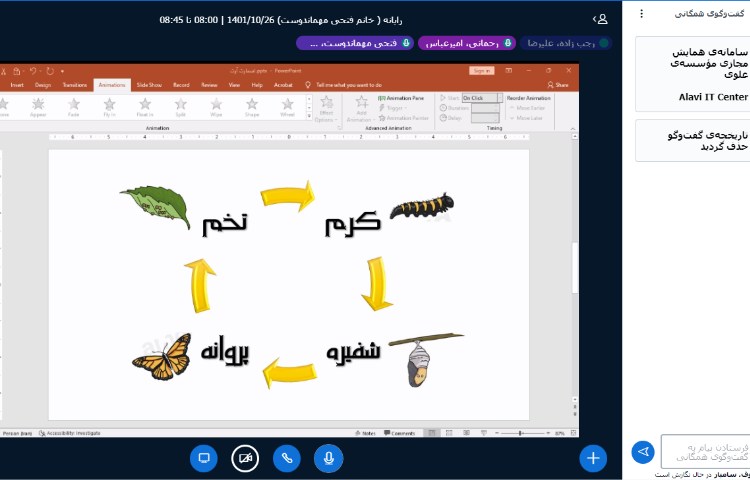Screen dimensions: 750x480
Task: Open the Transitions ribbon tab
Action: 75,85
